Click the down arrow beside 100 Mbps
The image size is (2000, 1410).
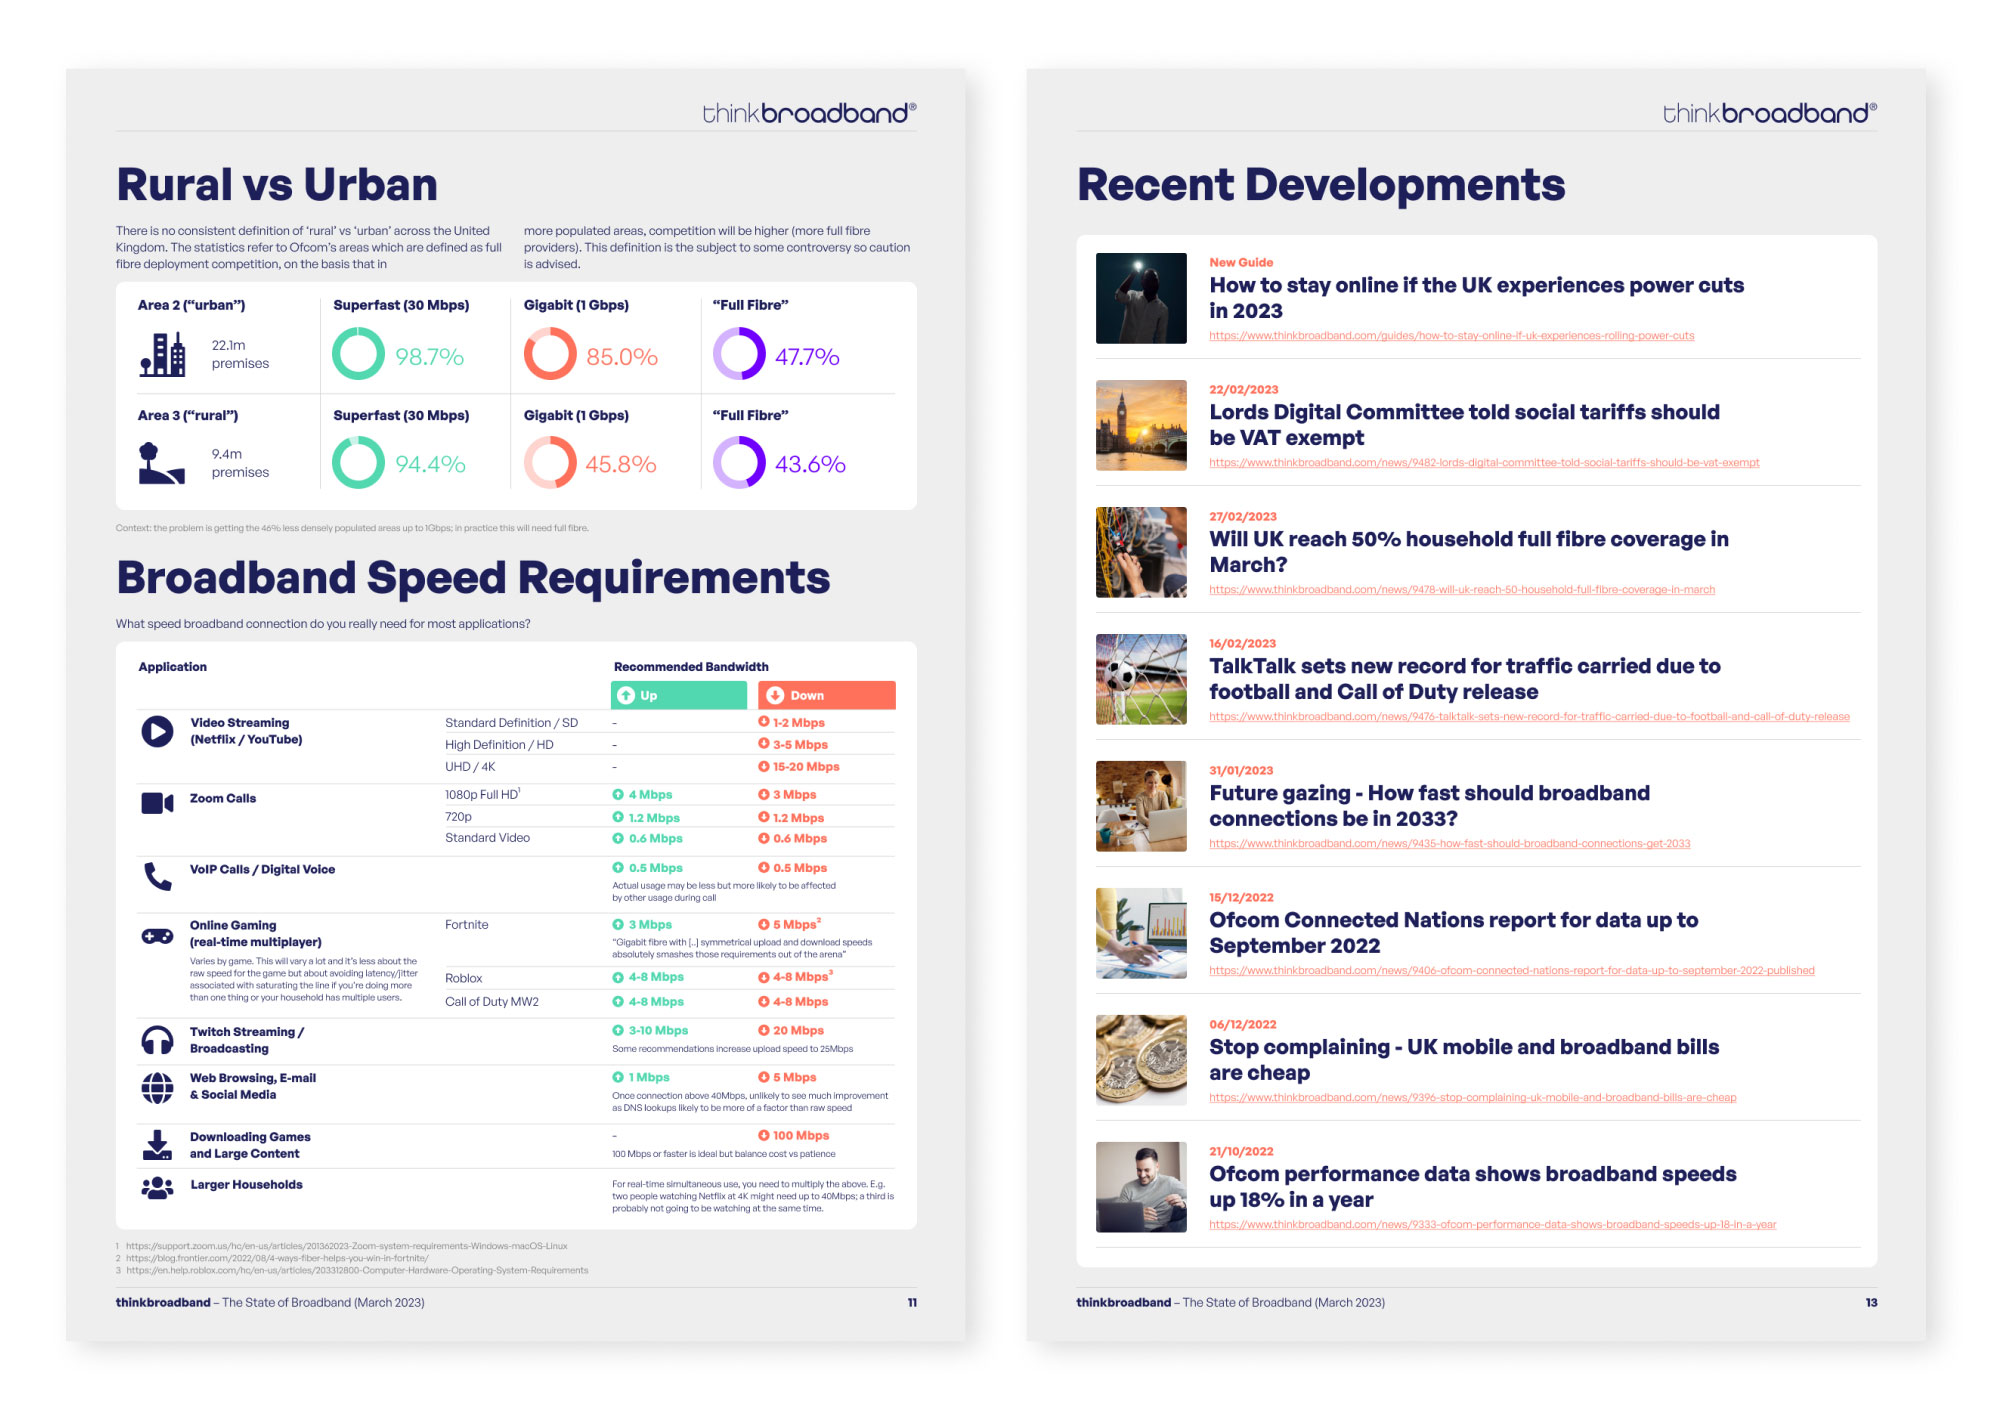point(764,1135)
